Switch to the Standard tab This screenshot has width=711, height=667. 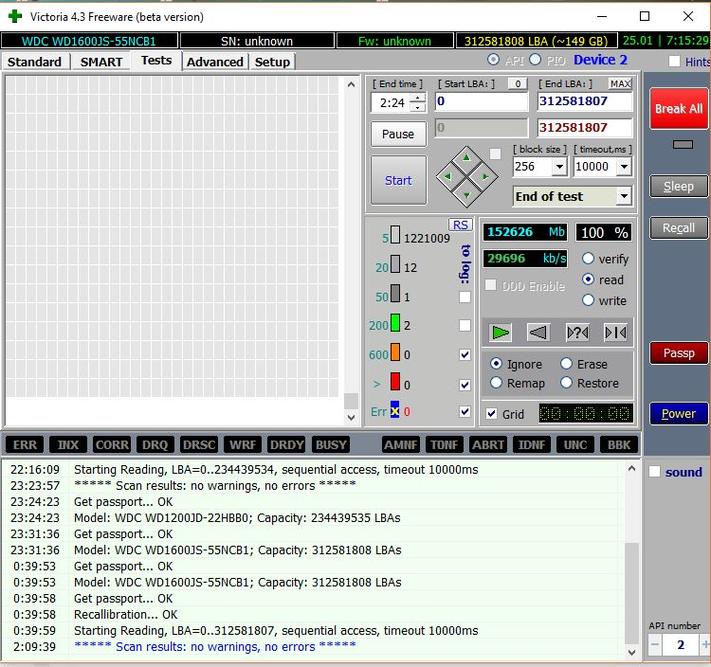tap(34, 62)
